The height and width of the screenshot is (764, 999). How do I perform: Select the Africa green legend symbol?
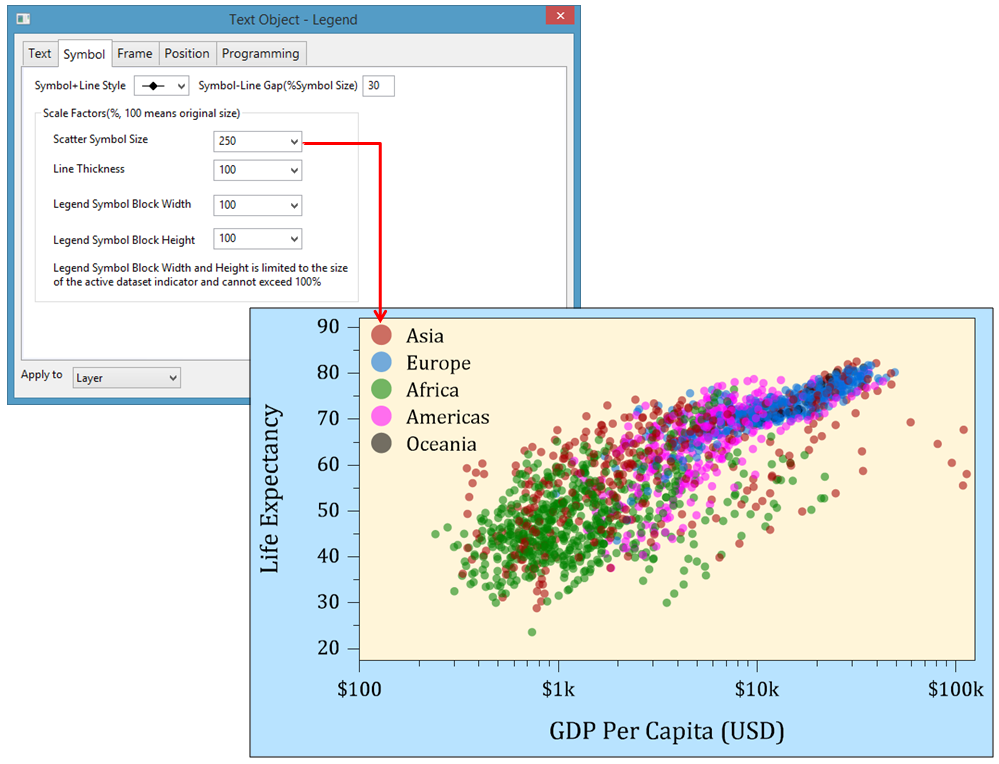click(381, 390)
